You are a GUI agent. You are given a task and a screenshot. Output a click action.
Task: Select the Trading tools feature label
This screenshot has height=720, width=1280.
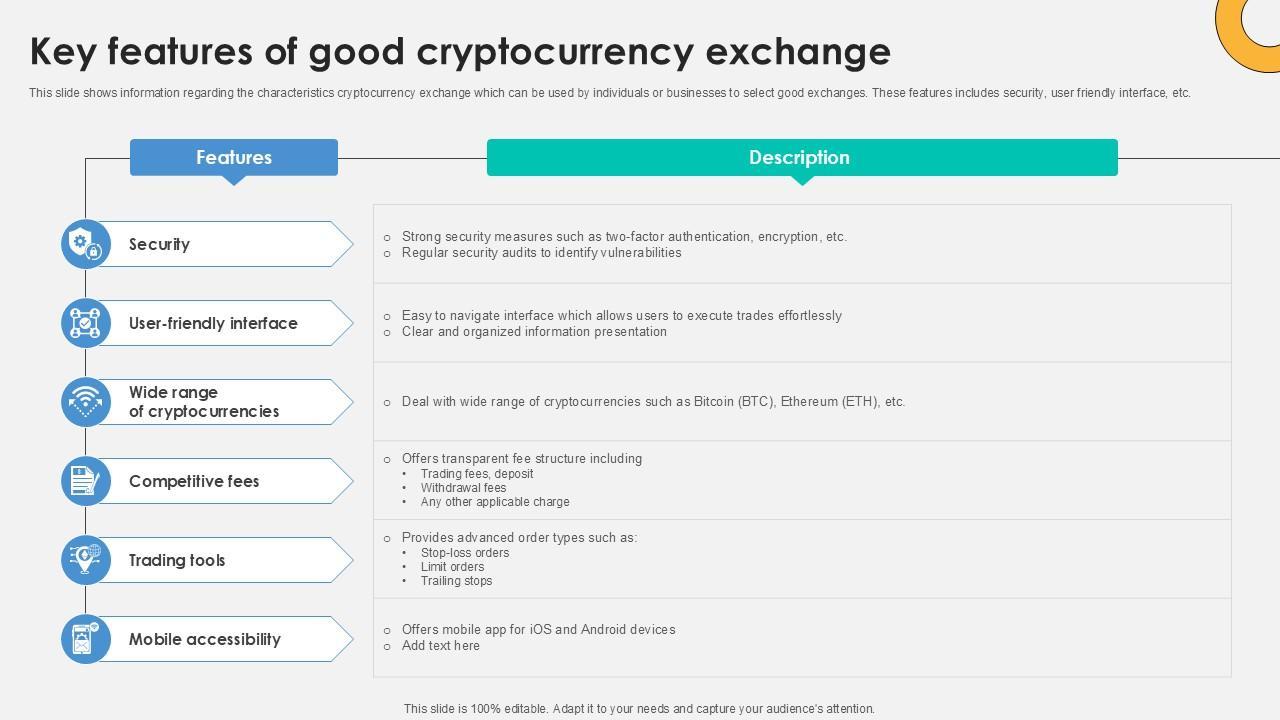[x=177, y=560]
